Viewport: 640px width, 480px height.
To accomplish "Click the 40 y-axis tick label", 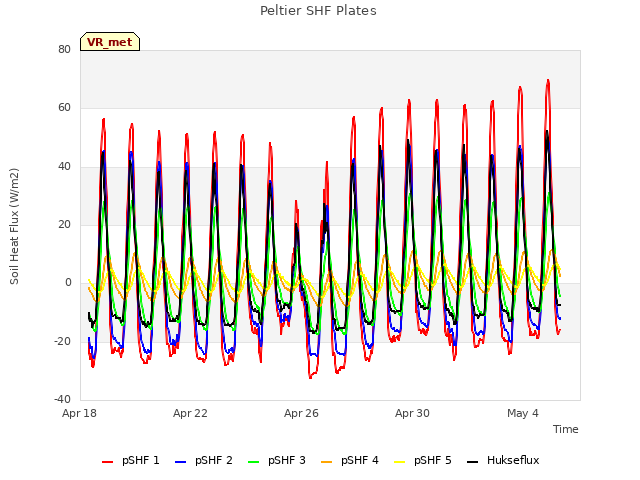I will point(64,166).
